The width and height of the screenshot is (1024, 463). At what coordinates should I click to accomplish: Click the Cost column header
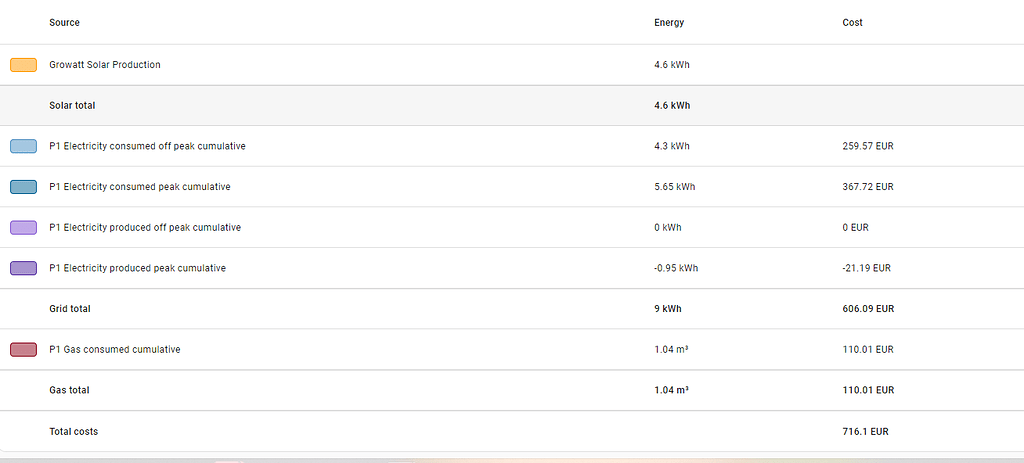852,23
